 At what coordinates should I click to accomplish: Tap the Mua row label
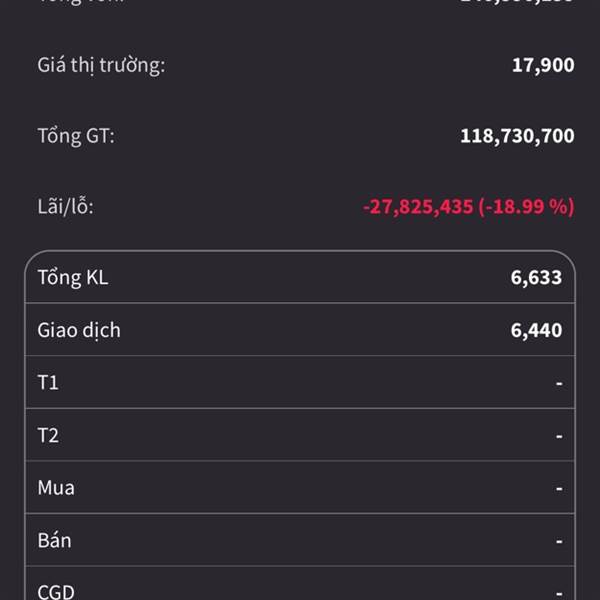[x=56, y=488]
